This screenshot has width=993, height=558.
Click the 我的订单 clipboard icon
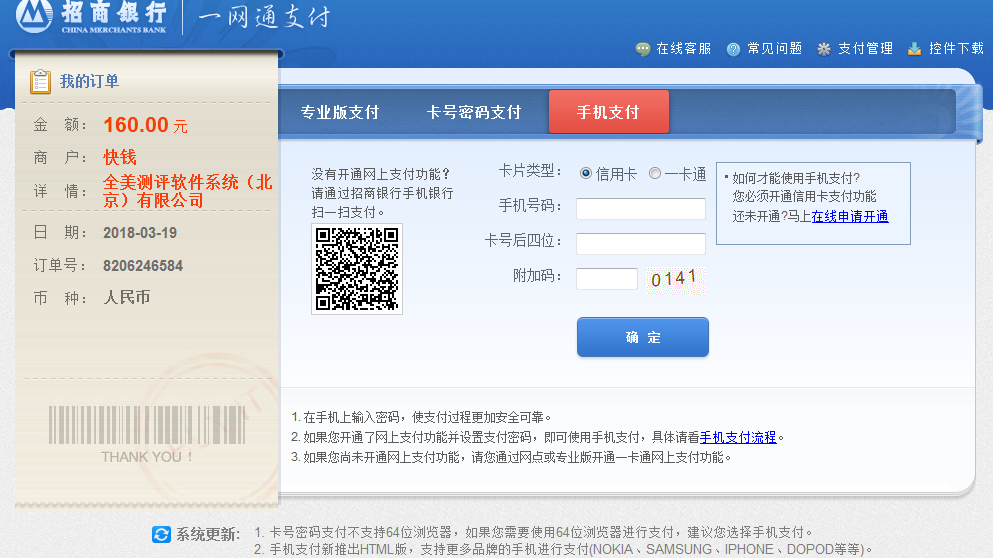41,81
